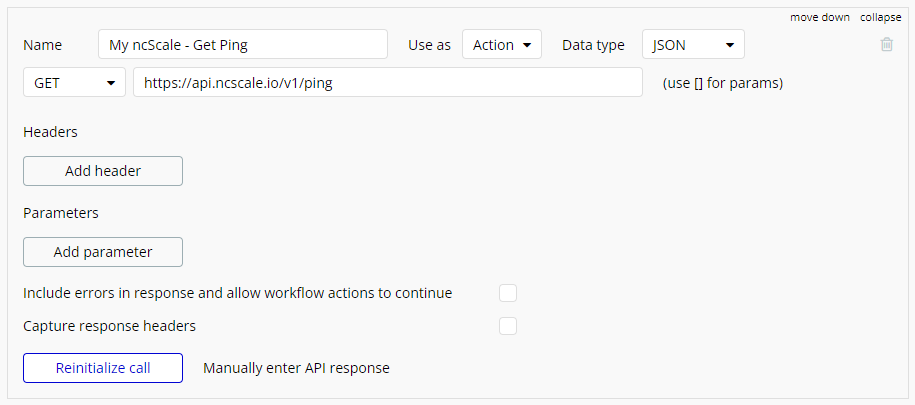Click the Headers section label

(50, 132)
